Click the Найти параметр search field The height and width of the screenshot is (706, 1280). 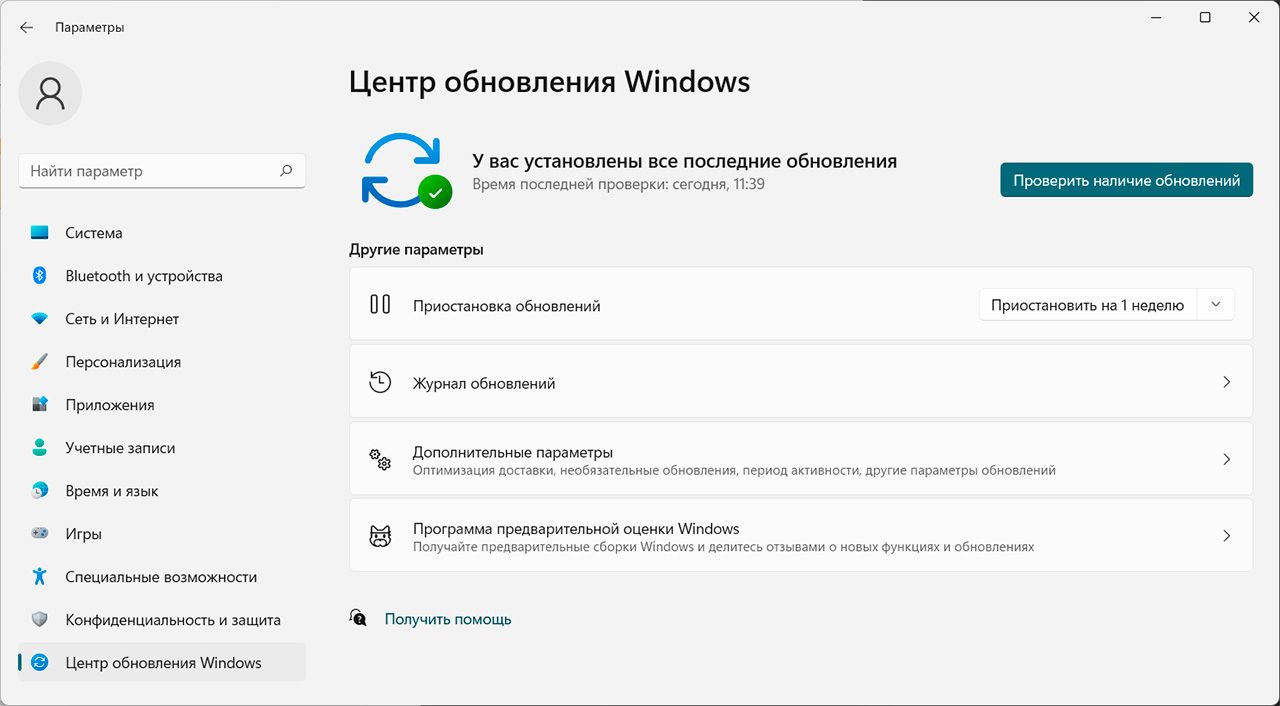click(x=150, y=171)
